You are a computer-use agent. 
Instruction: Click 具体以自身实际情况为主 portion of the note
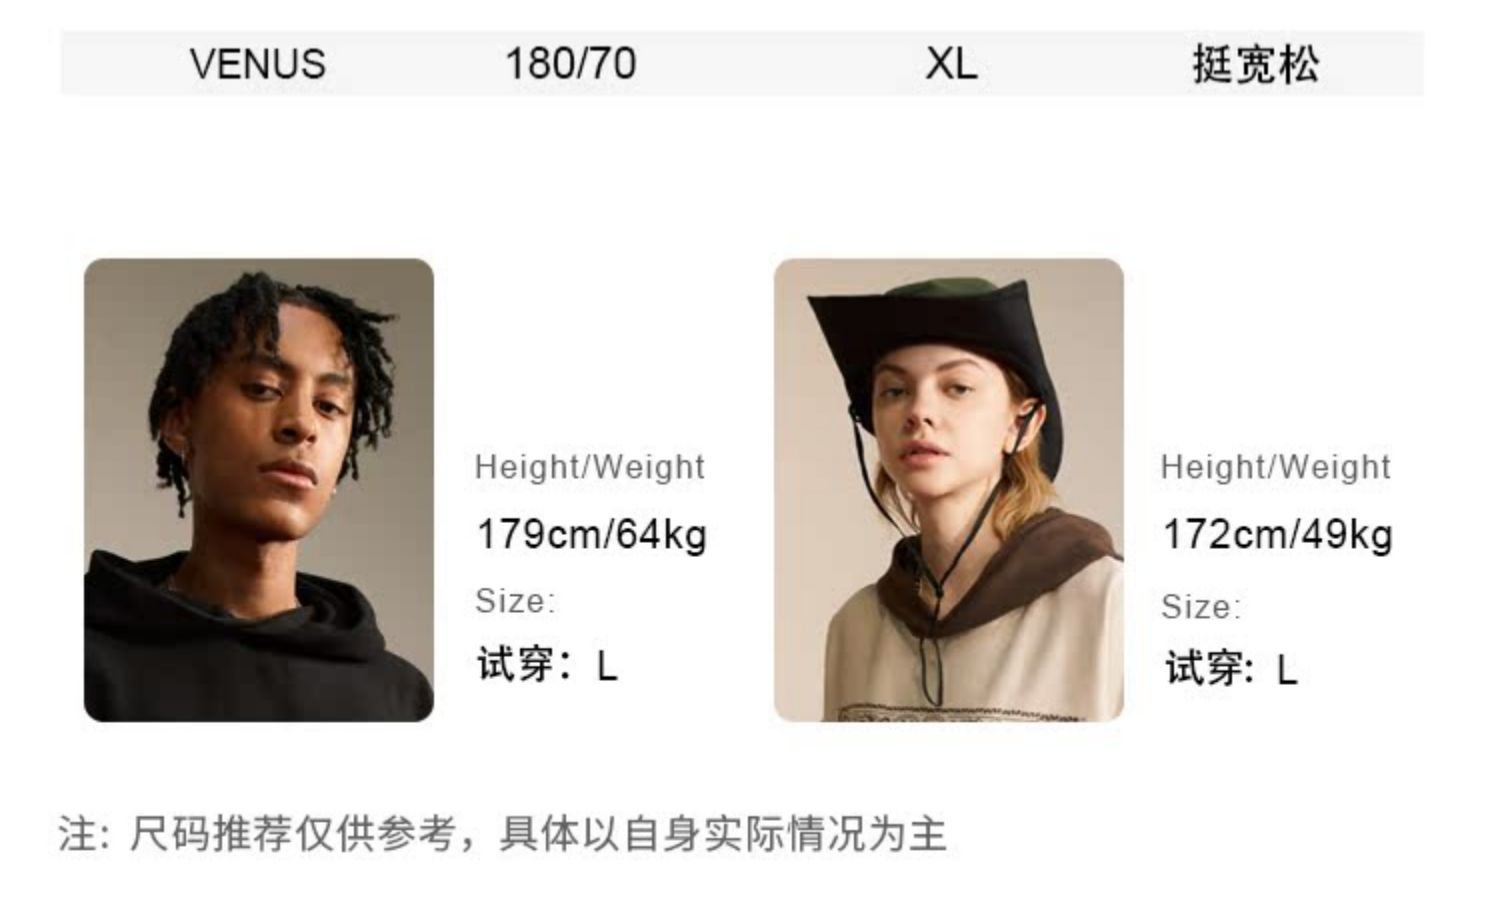(x=722, y=834)
